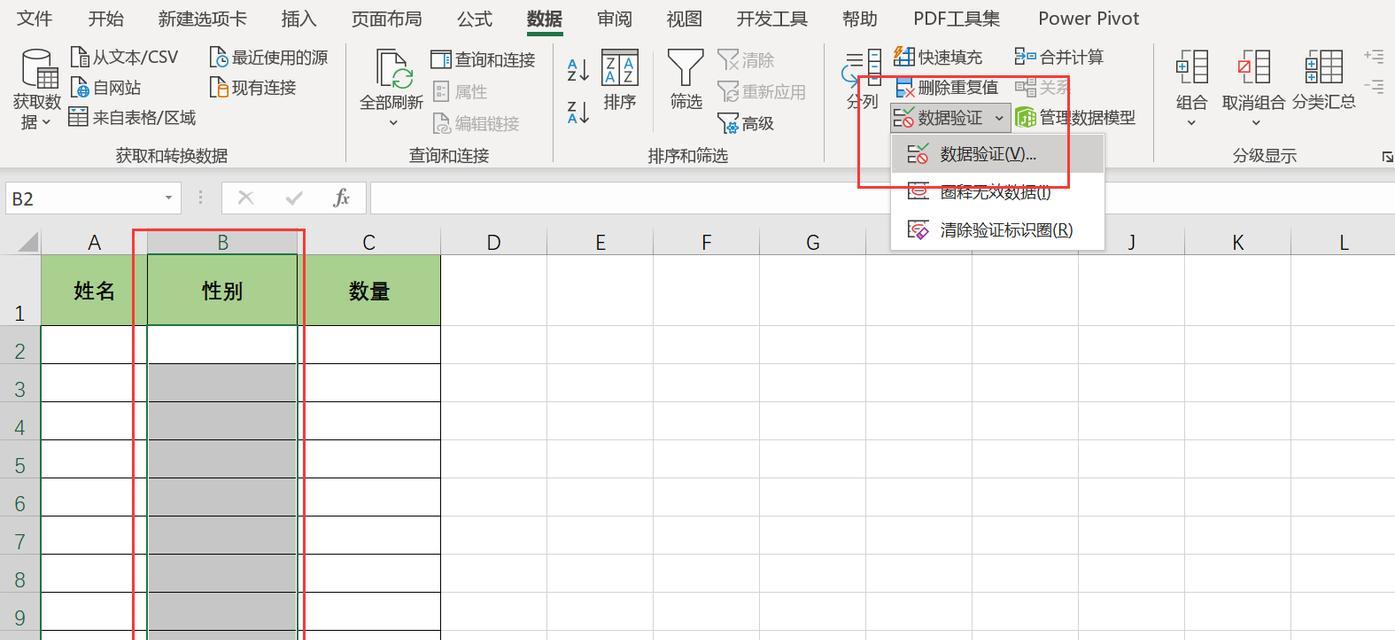Image resolution: width=1395 pixels, height=640 pixels.
Task: Click the 取消组合 (Ungroup) icon
Action: pos(1253,68)
